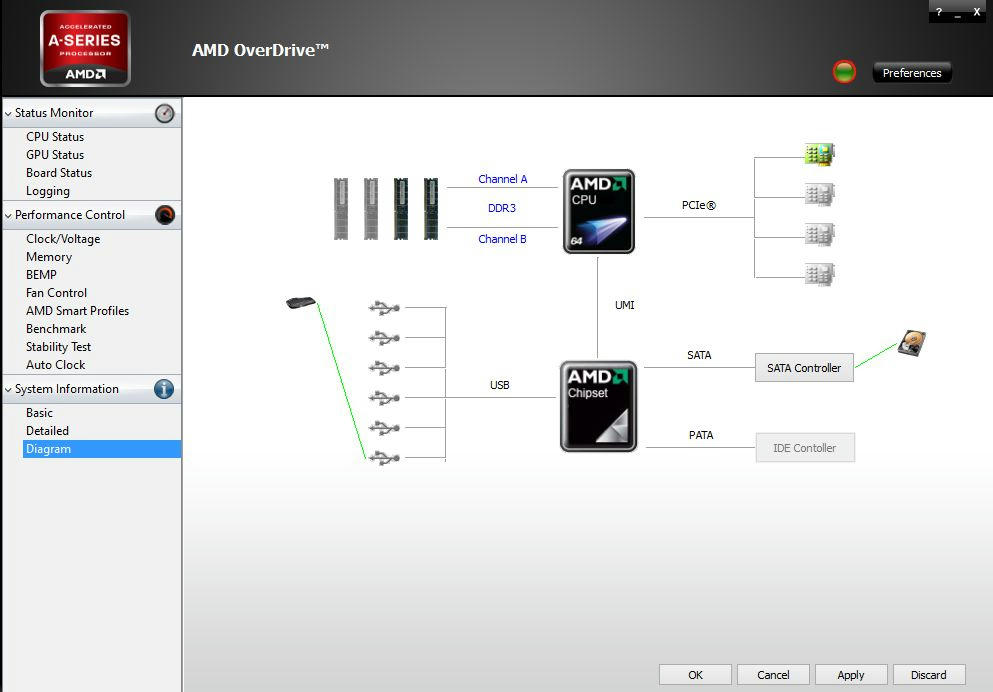Image resolution: width=993 pixels, height=692 pixels.
Task: Open GPU Status page
Action: click(55, 154)
